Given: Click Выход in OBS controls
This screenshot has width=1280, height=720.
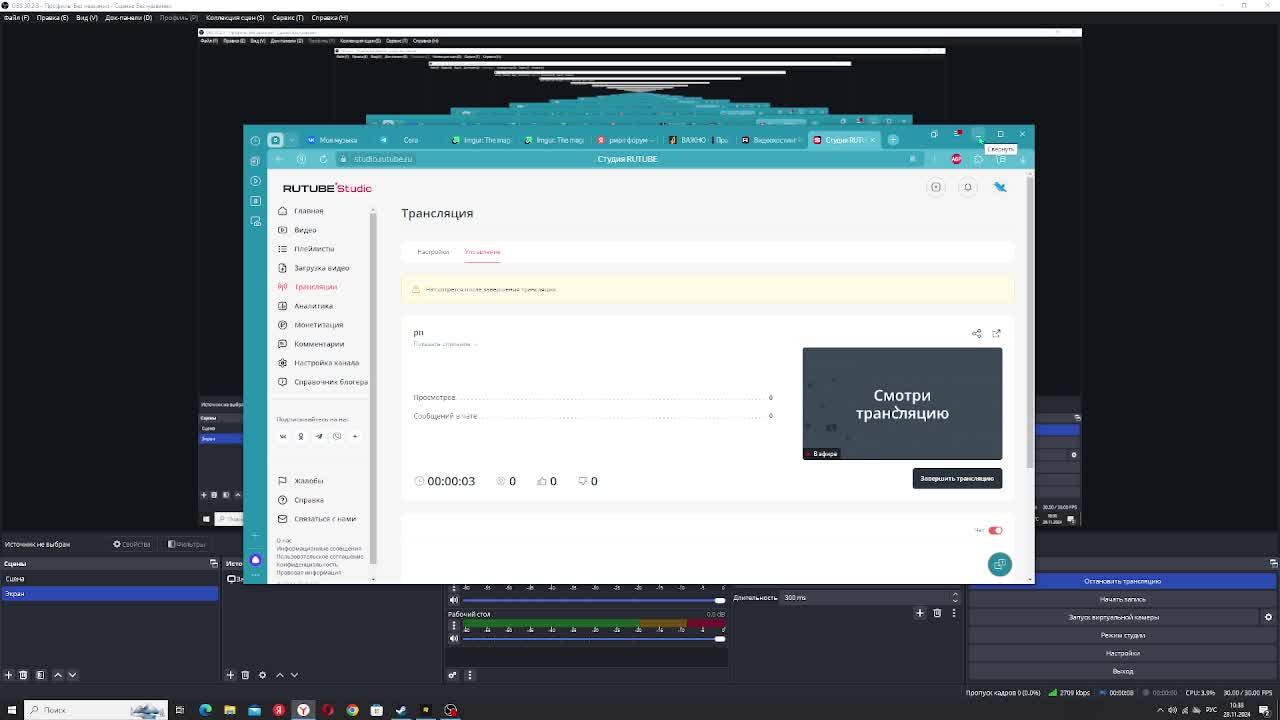Looking at the screenshot, I should click(1122, 671).
